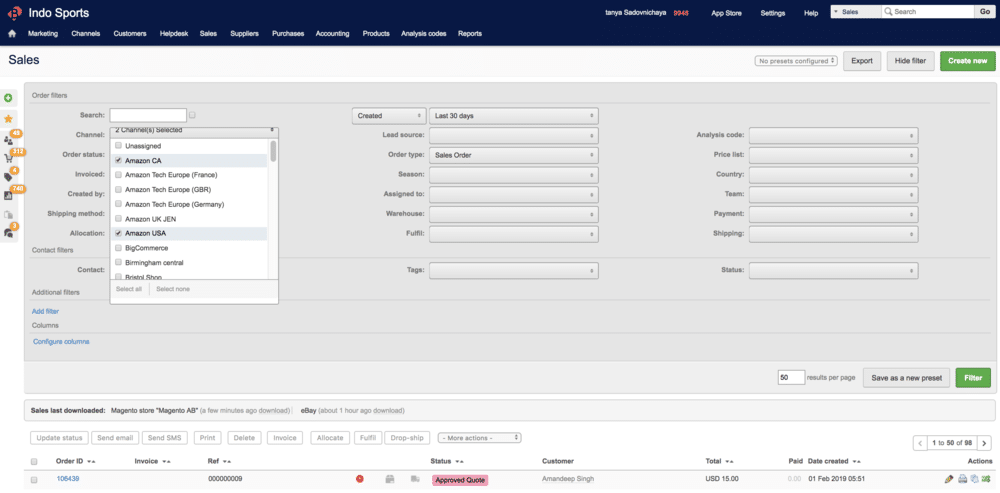Screen dimensions: 1000x493
Task: Open the Purchases menu
Action: click(288, 33)
